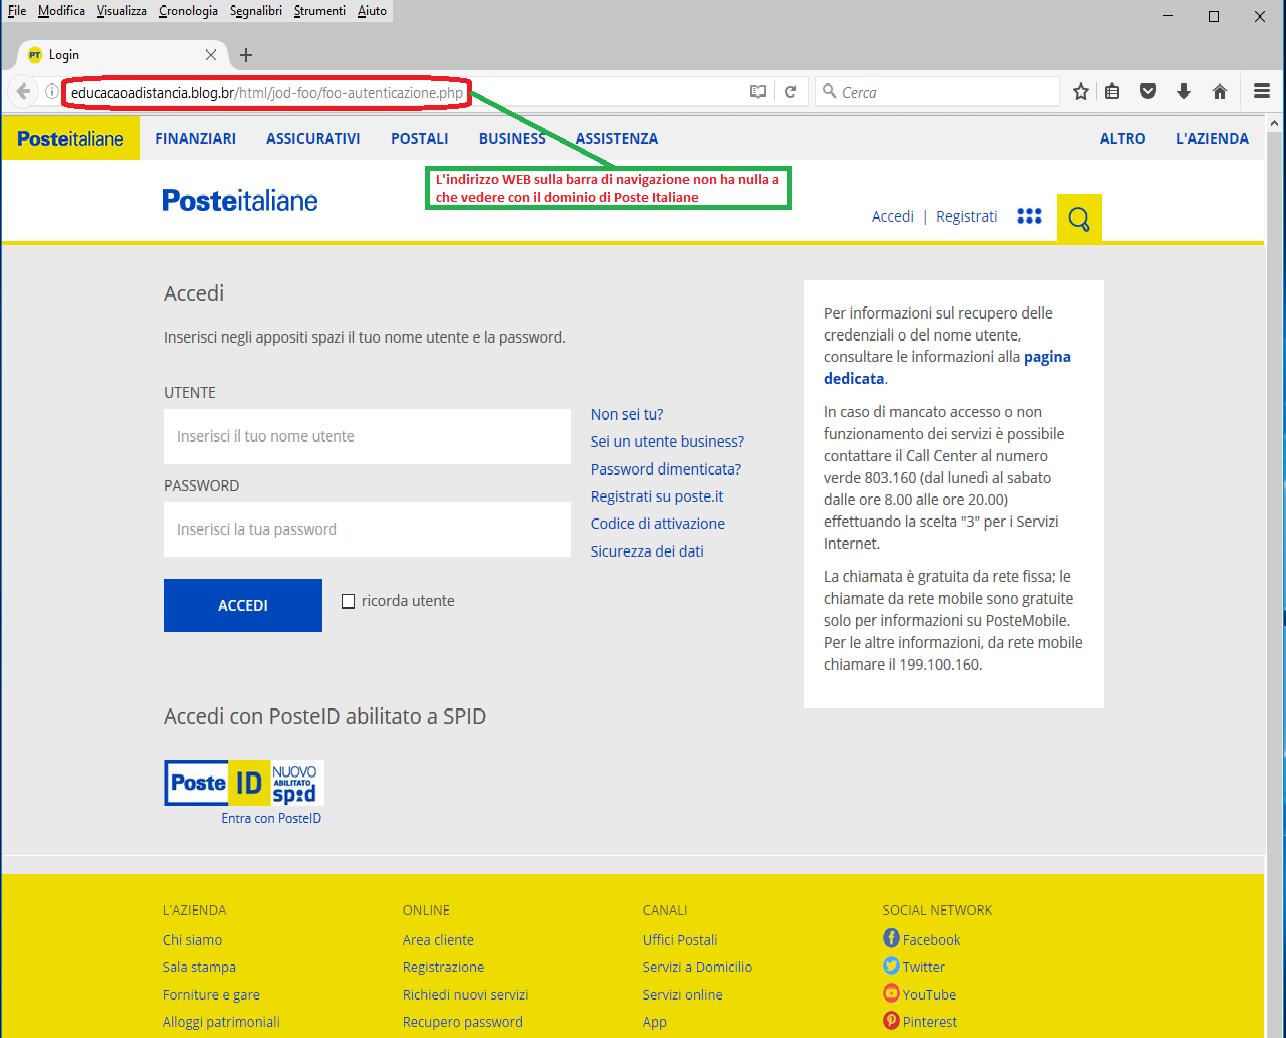Screen dimensions: 1286x1038
Task: Click the Pocket icon in toolbar
Action: [x=1148, y=92]
